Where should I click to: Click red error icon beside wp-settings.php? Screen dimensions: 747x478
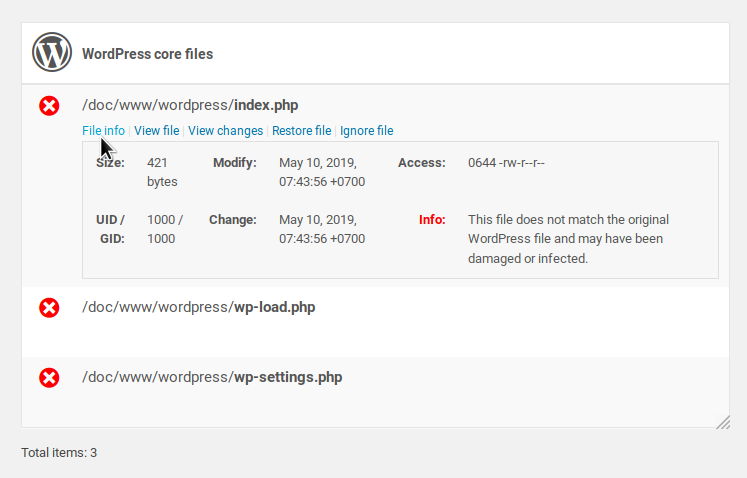49,378
